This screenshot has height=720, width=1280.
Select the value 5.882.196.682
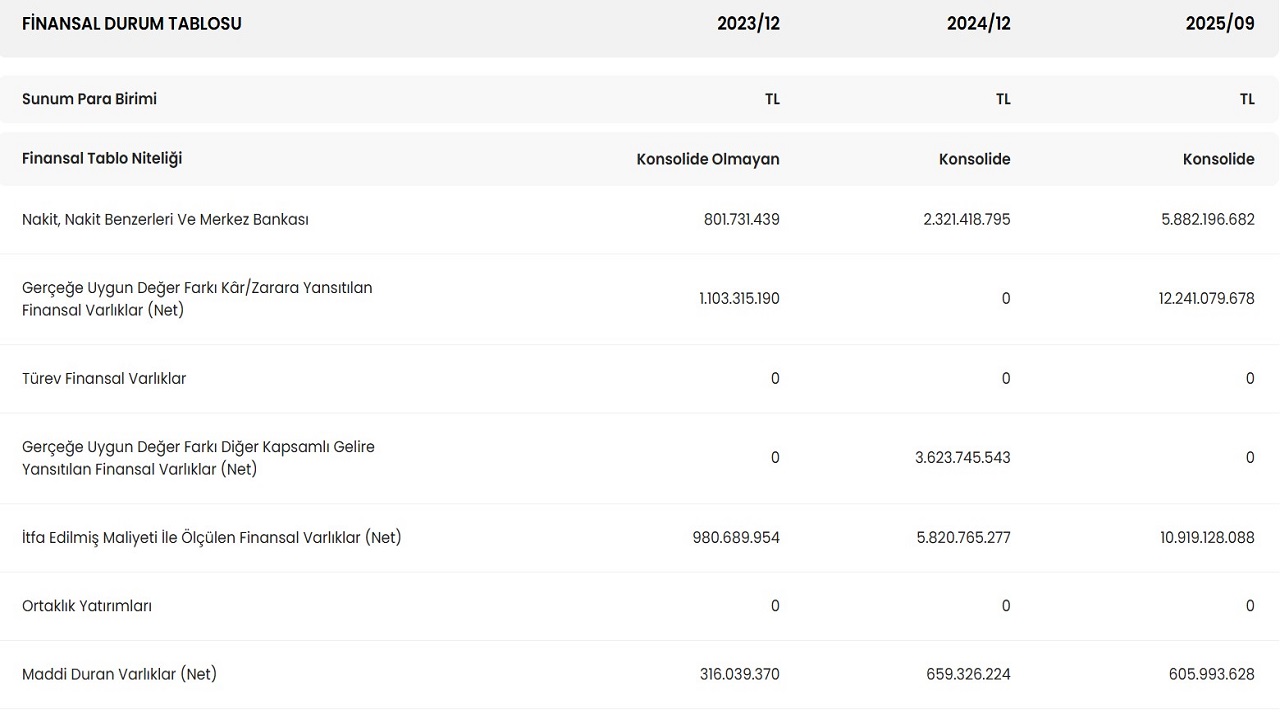(x=1207, y=219)
